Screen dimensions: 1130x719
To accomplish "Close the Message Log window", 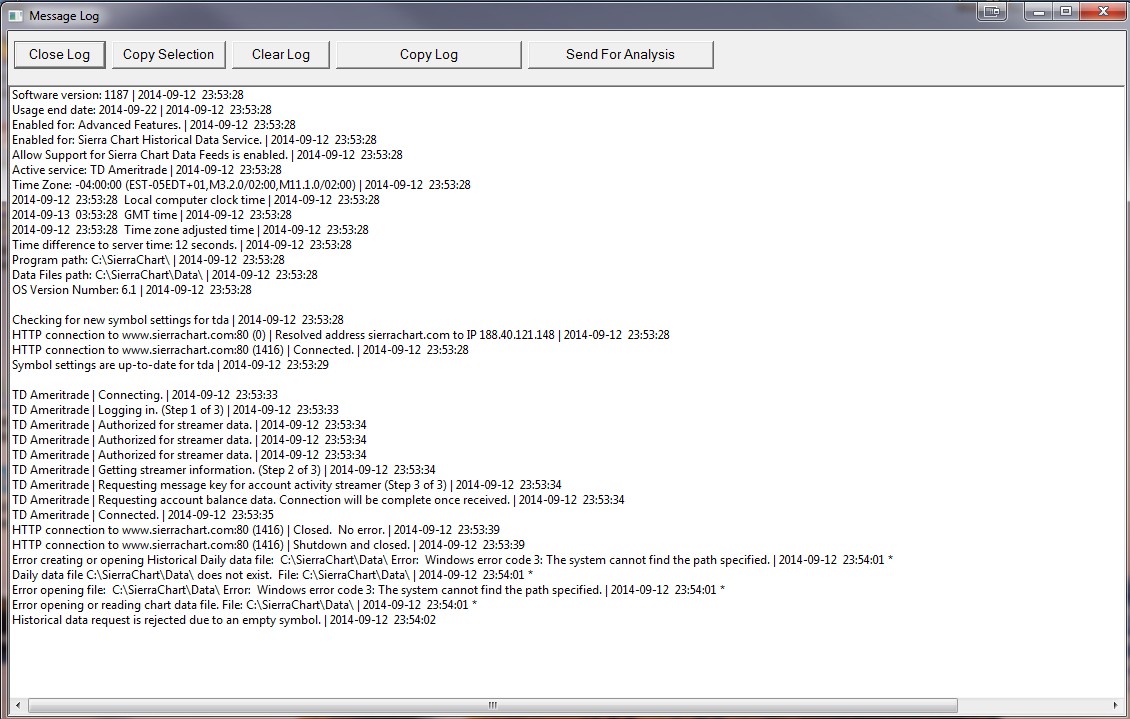I will [x=1103, y=12].
